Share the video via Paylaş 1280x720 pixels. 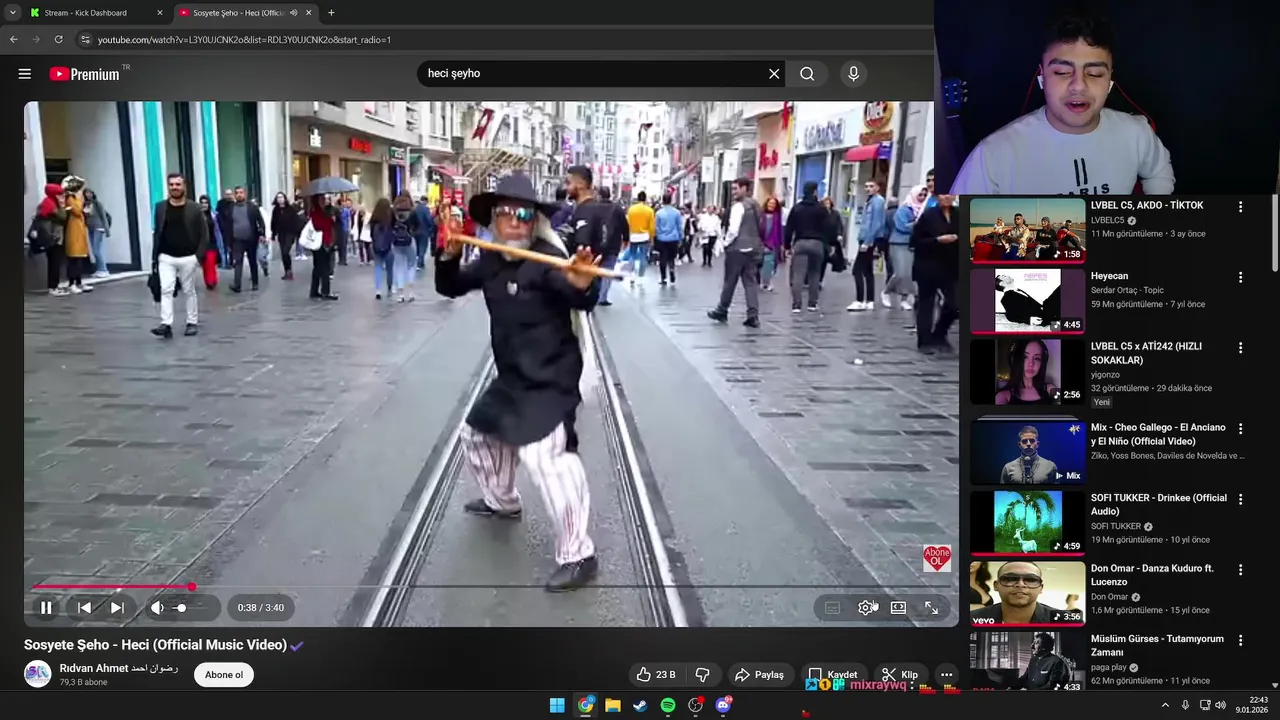point(759,675)
